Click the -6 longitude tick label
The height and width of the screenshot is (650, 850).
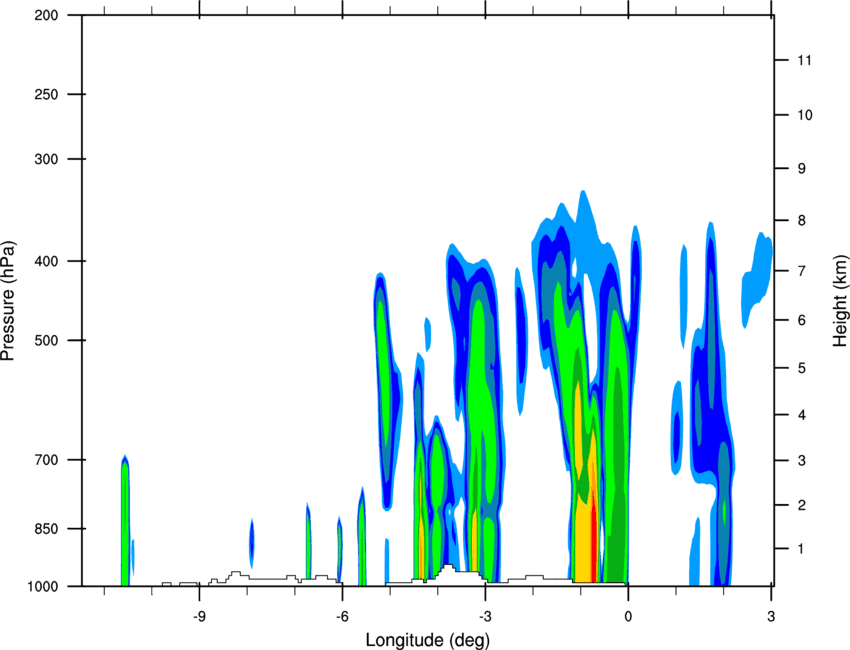point(342,616)
